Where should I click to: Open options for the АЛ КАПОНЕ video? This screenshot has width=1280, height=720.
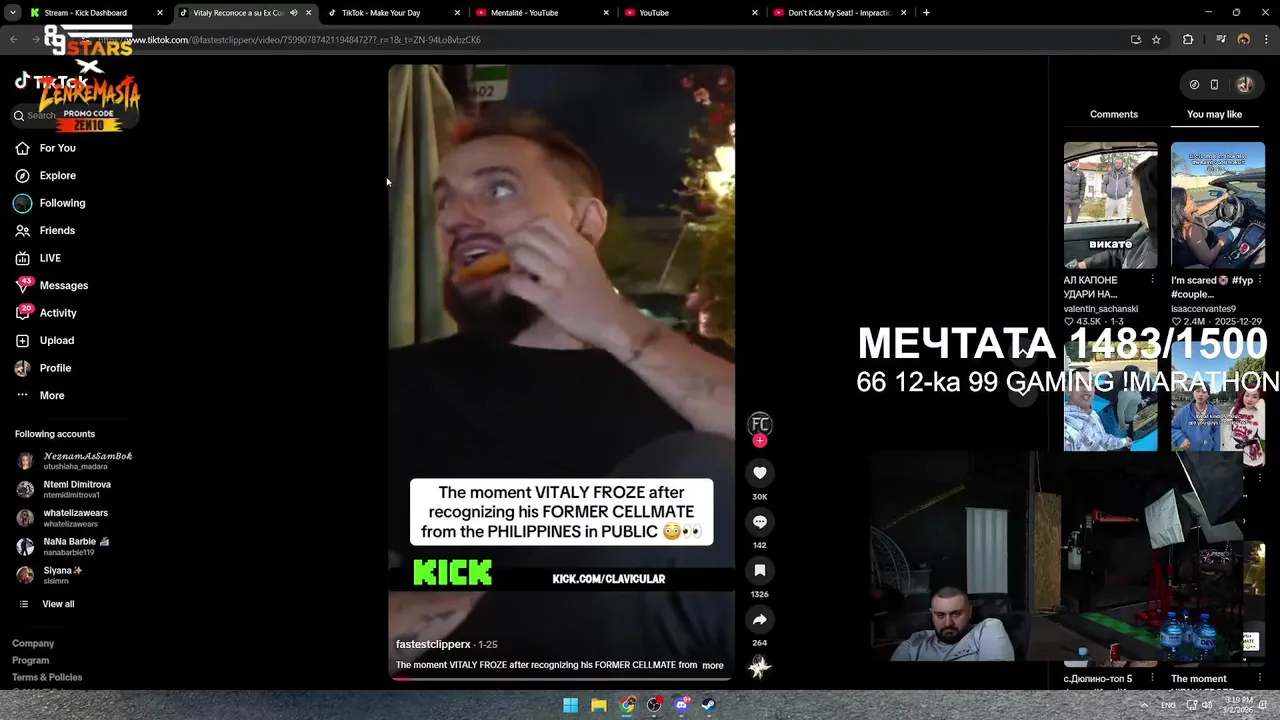pos(1152,280)
